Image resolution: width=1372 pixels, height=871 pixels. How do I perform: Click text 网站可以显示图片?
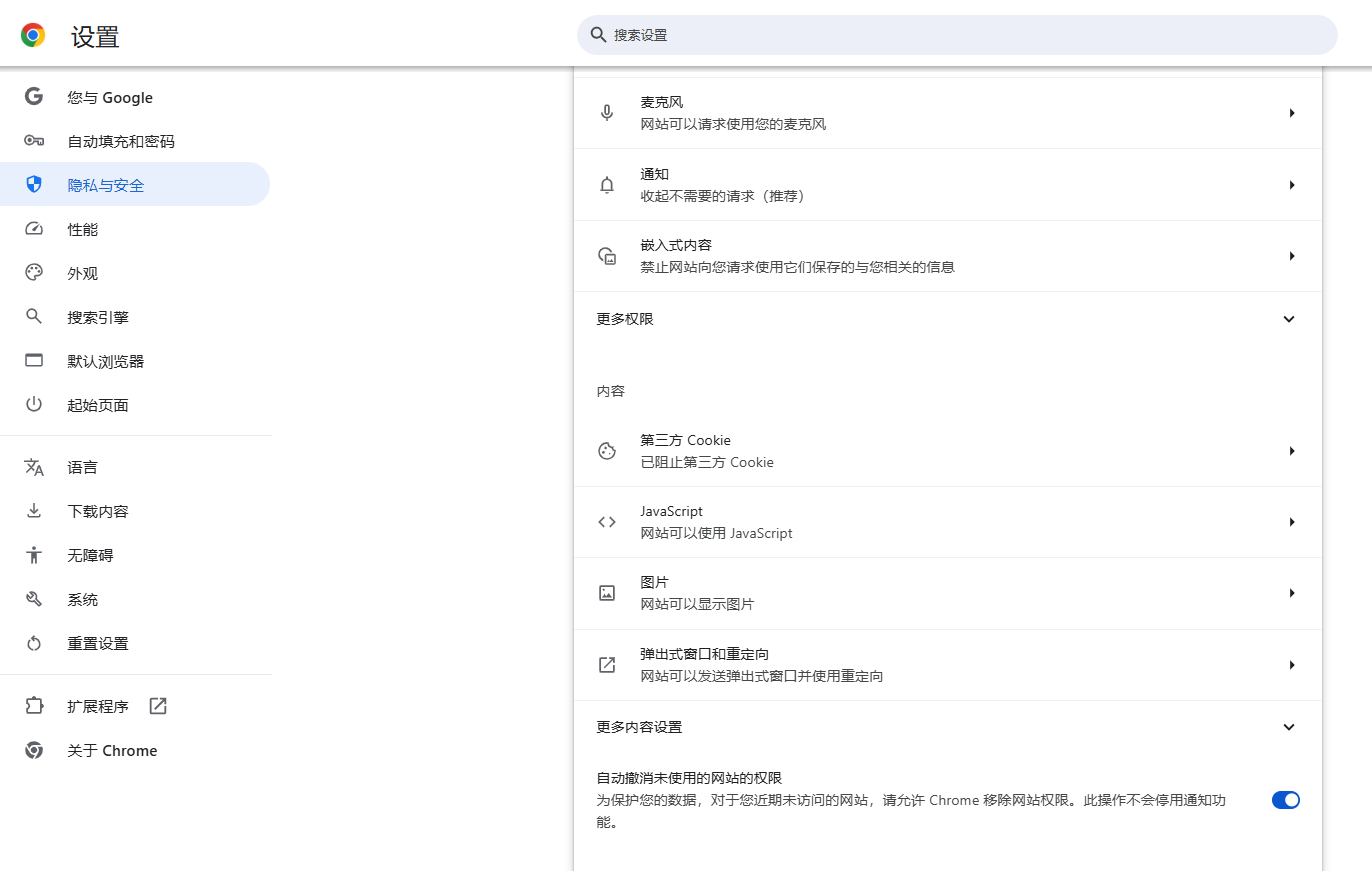[x=697, y=604]
